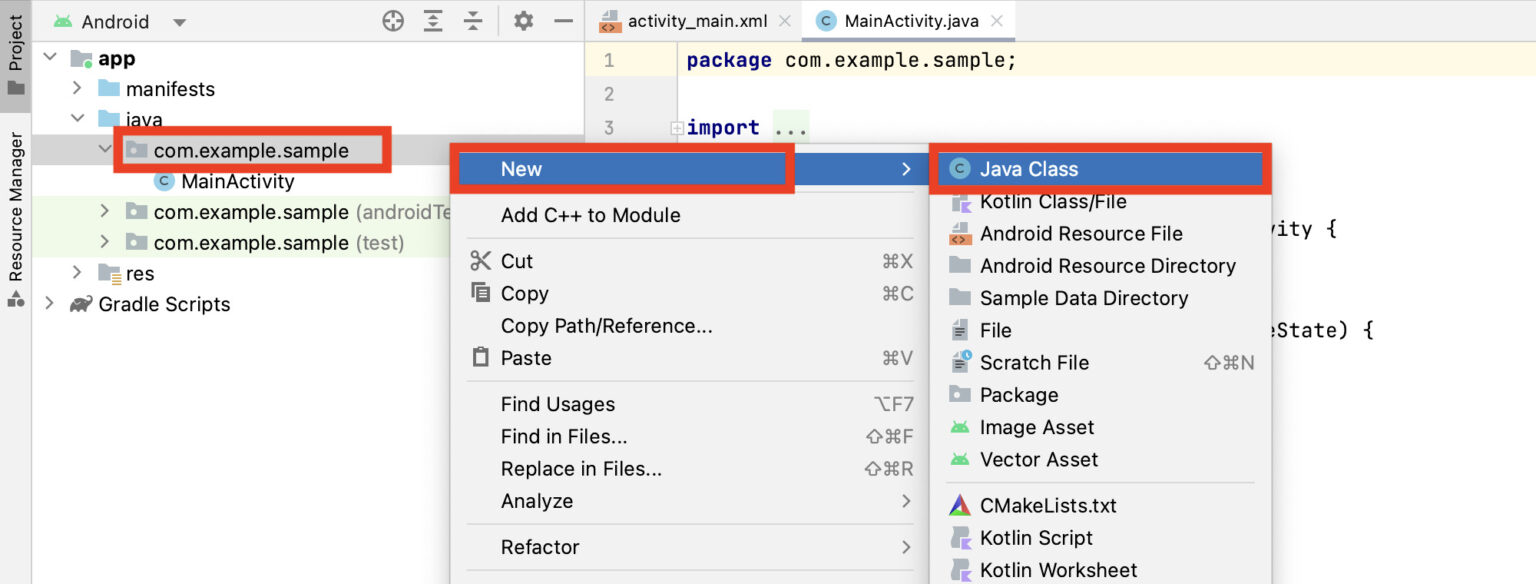
Task: Close the MainActivity.java tab
Action: coord(997,21)
